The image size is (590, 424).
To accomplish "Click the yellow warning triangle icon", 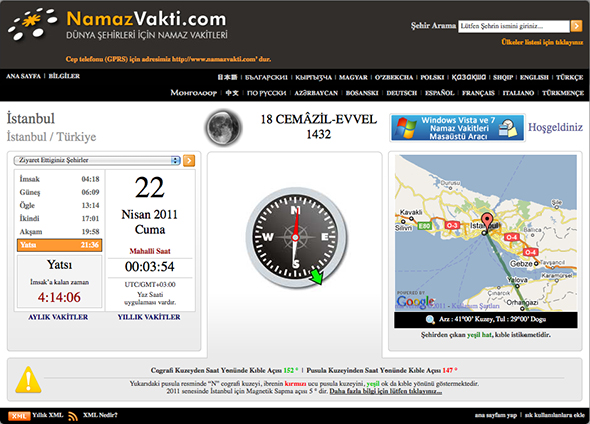I will [28, 380].
